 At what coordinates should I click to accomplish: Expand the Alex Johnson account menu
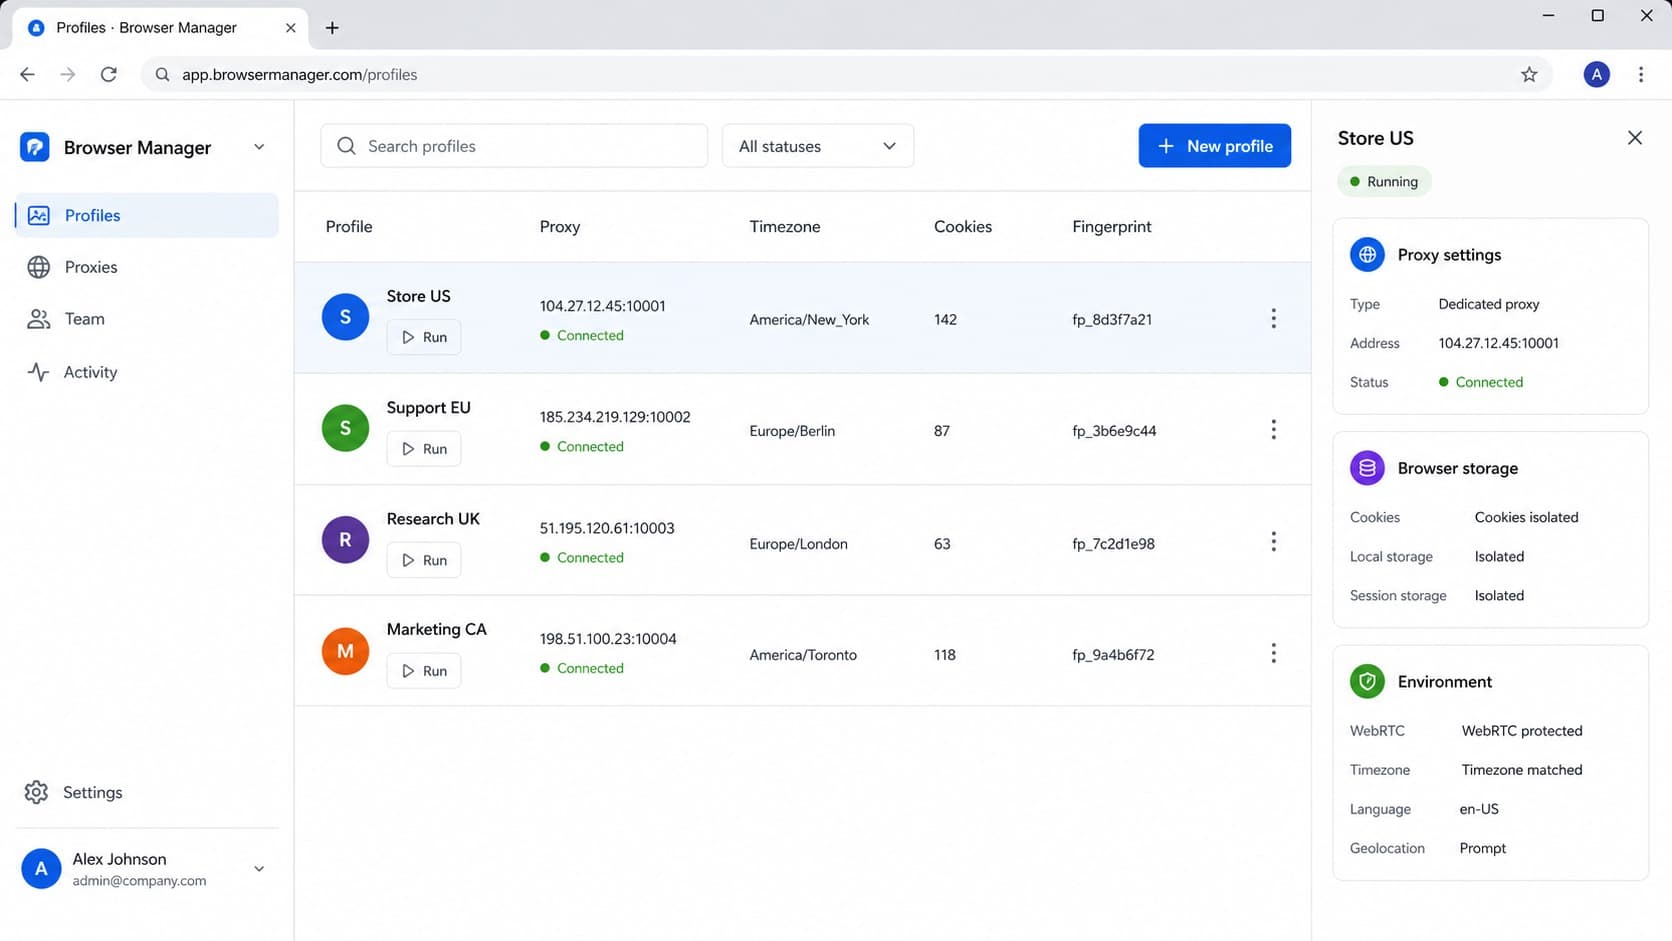point(259,869)
